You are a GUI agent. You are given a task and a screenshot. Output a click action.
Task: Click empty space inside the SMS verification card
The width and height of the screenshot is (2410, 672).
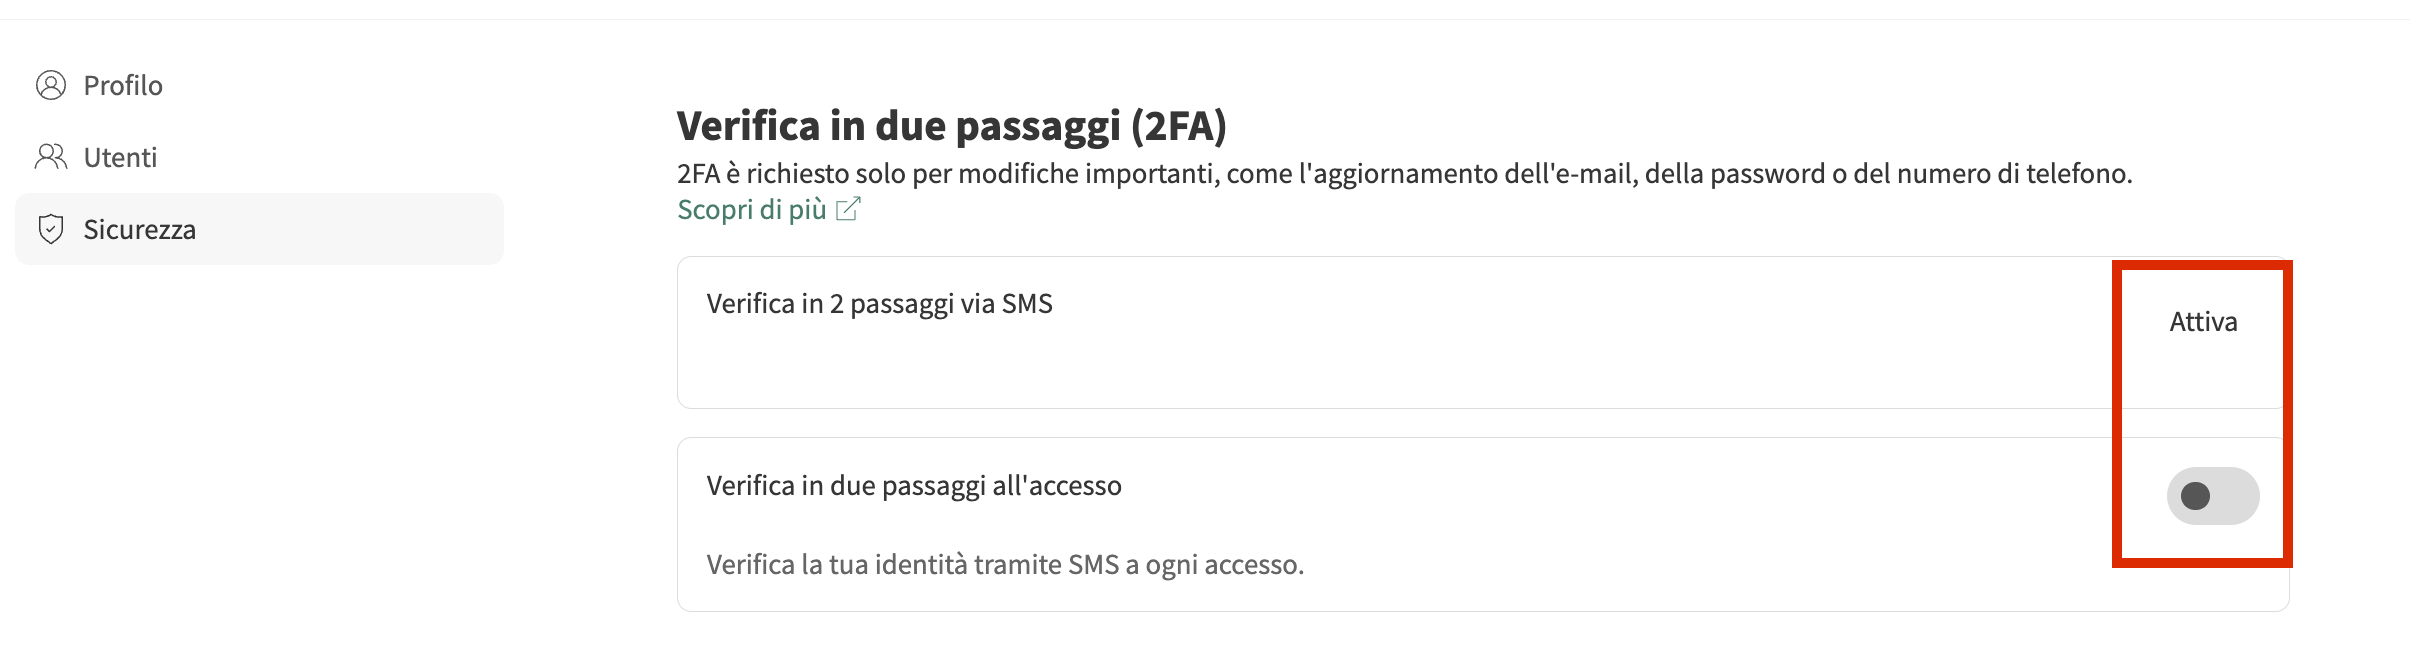click(x=1400, y=360)
